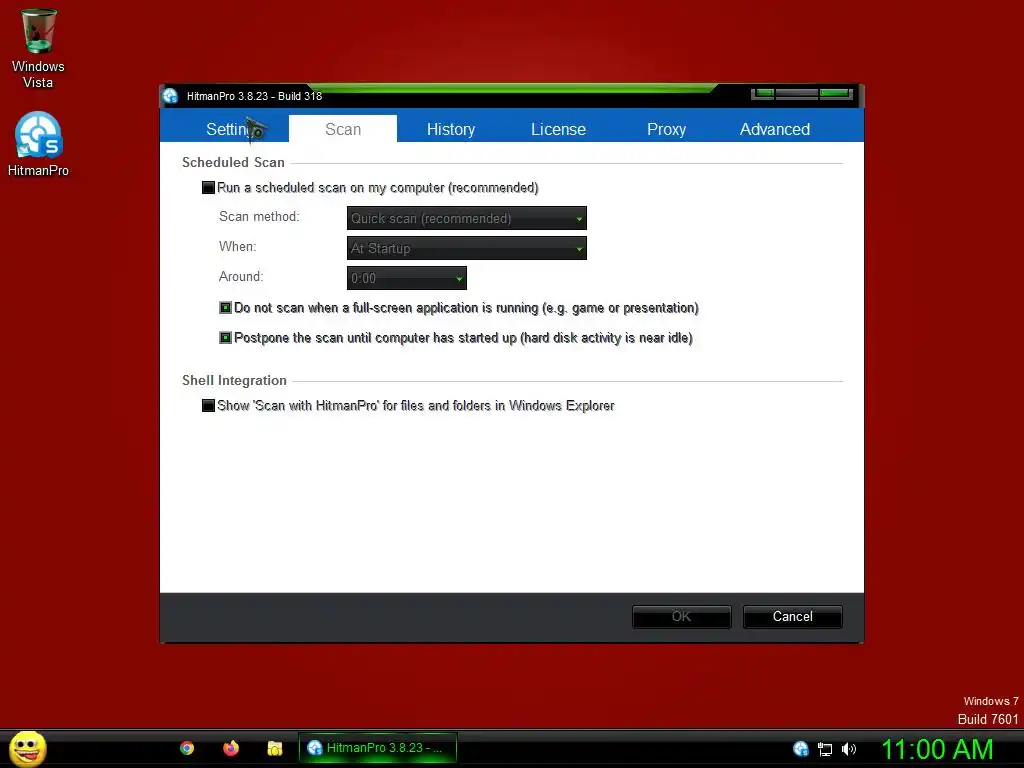Click the 'Shell Integration' section heading
The height and width of the screenshot is (768, 1024).
point(234,381)
